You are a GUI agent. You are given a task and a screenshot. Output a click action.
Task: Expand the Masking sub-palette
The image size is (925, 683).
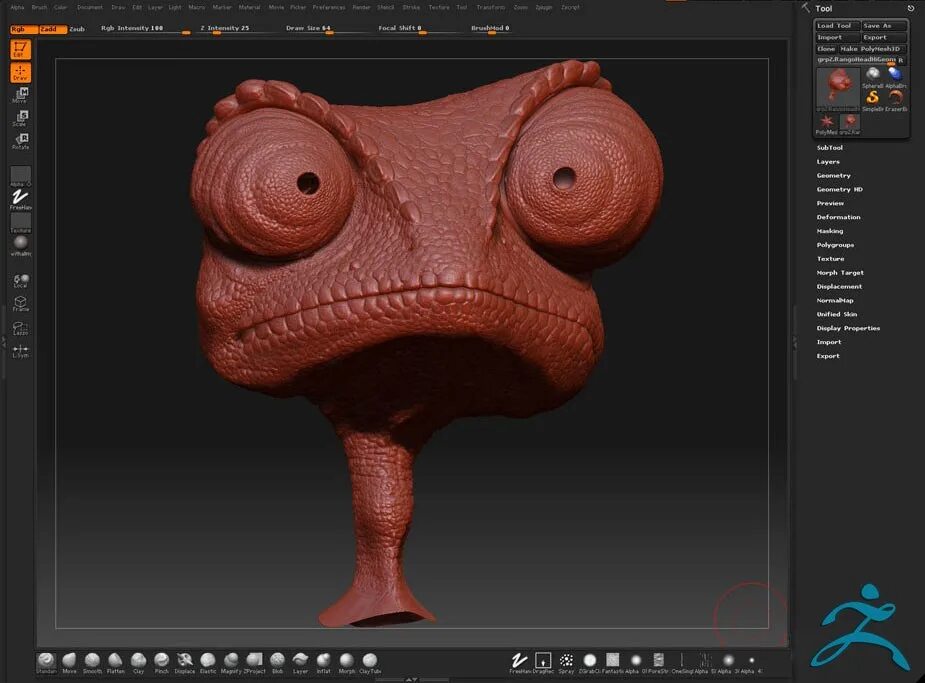point(829,231)
